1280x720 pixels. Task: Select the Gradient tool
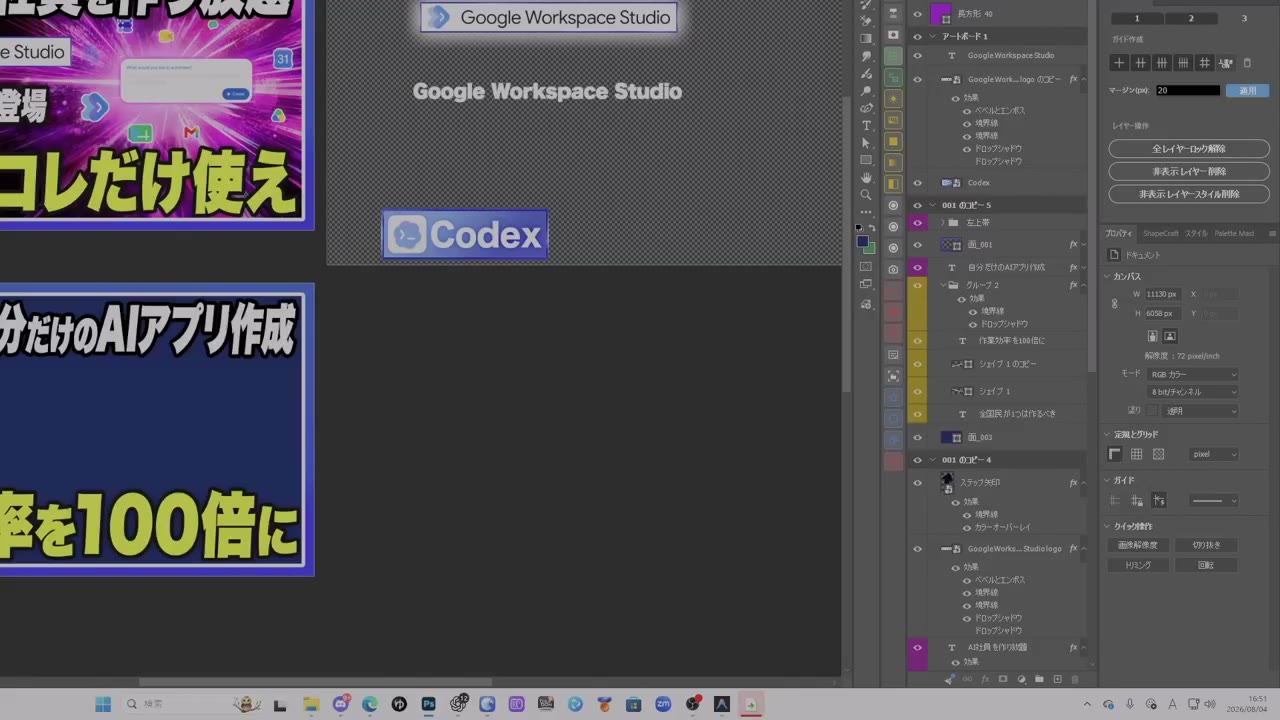(x=866, y=38)
